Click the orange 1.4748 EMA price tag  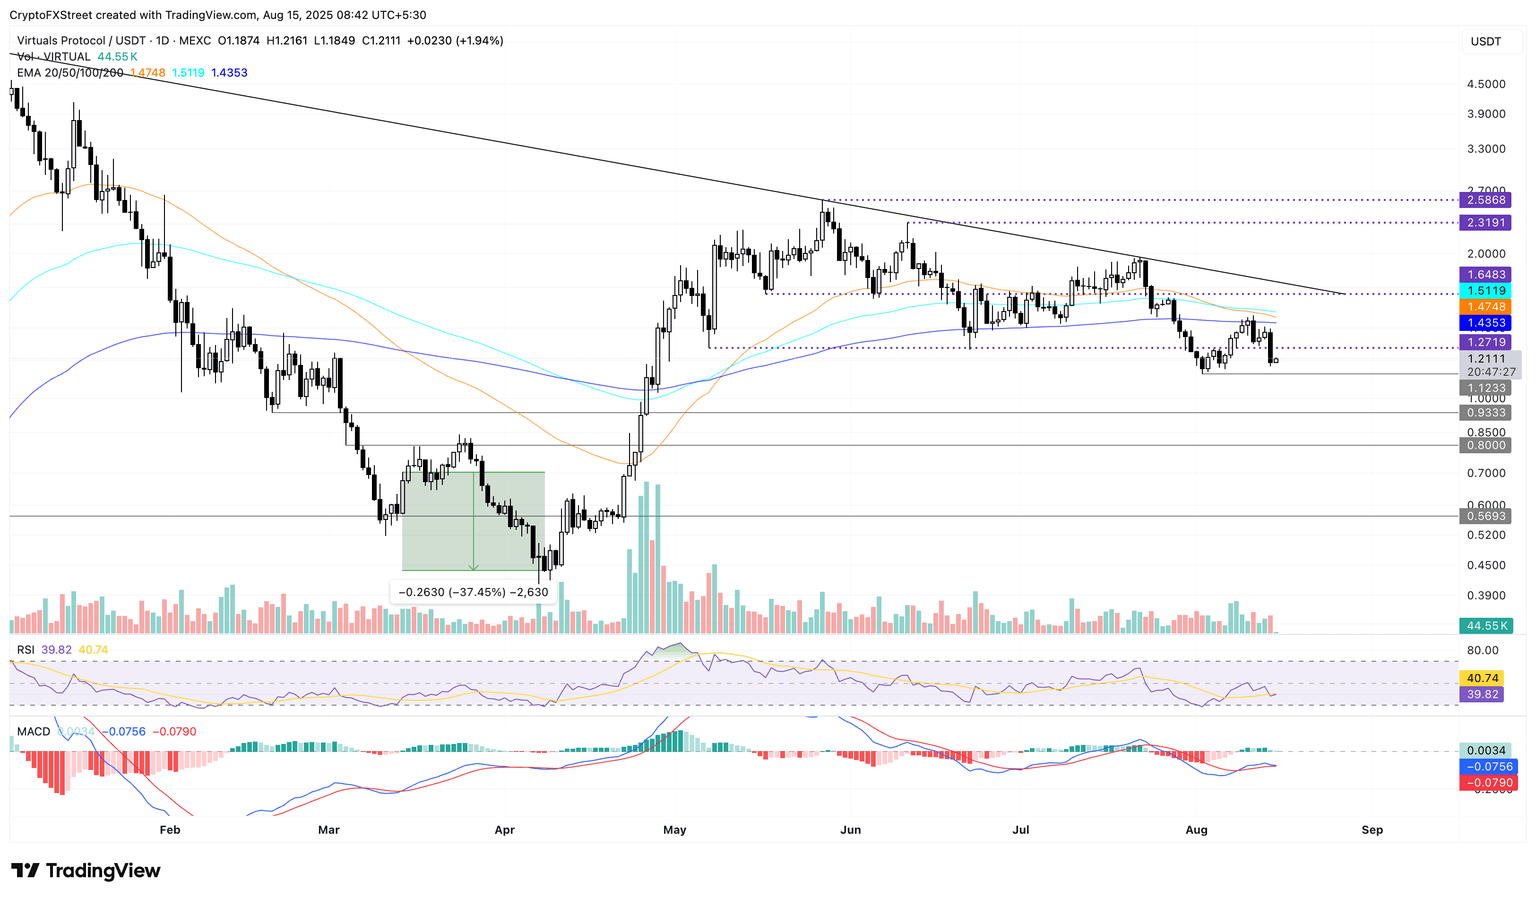point(1484,307)
